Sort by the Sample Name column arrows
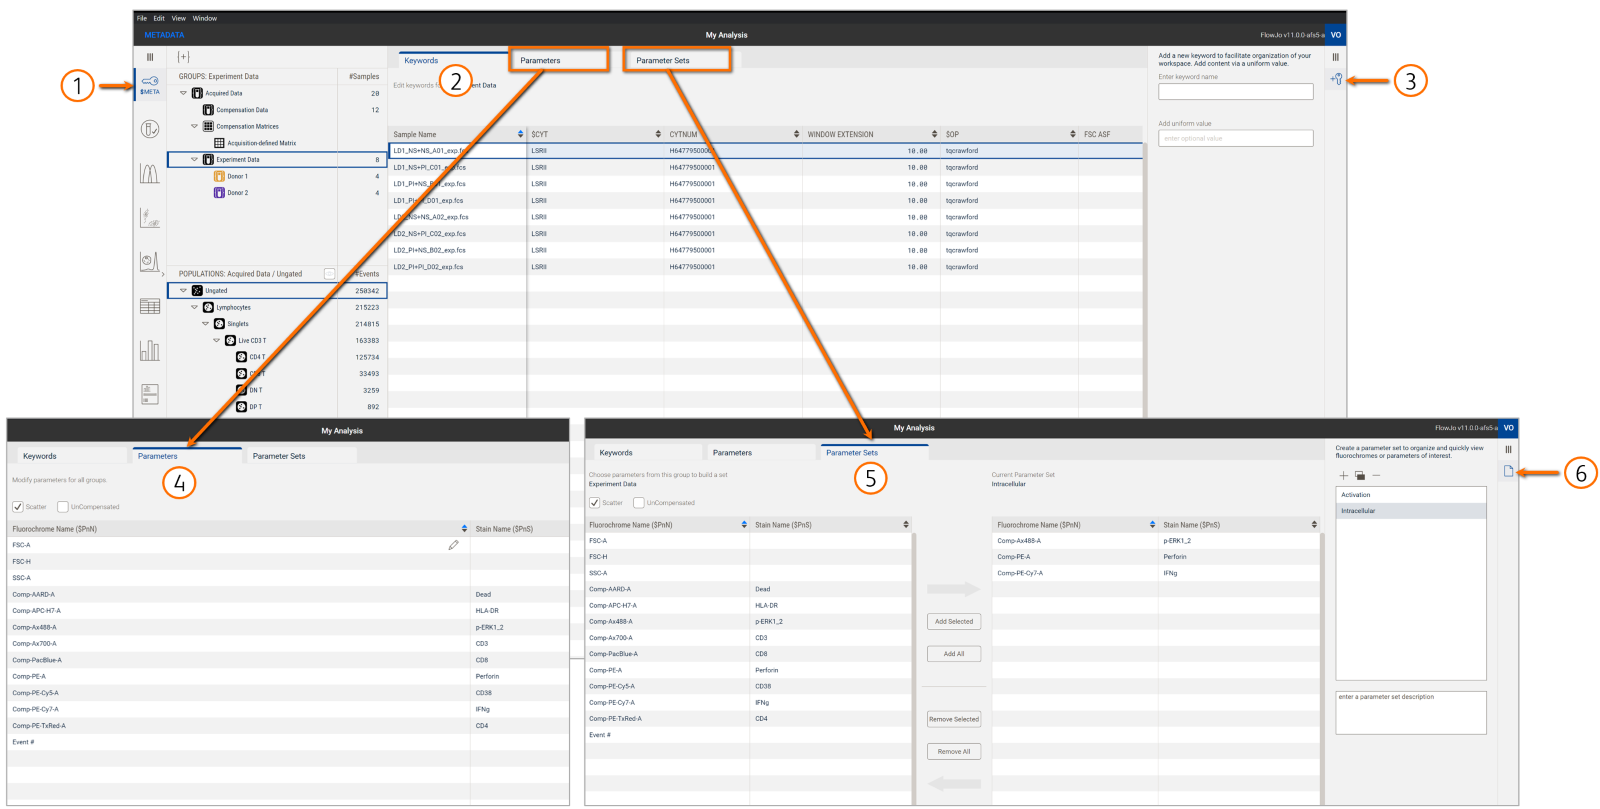Image resolution: width=1600 pixels, height=809 pixels. tap(520, 134)
